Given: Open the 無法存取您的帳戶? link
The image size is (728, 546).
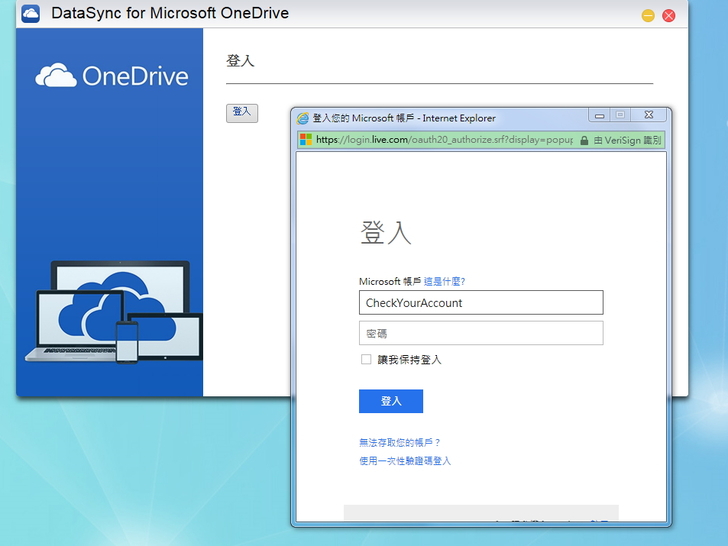Looking at the screenshot, I should (400, 442).
